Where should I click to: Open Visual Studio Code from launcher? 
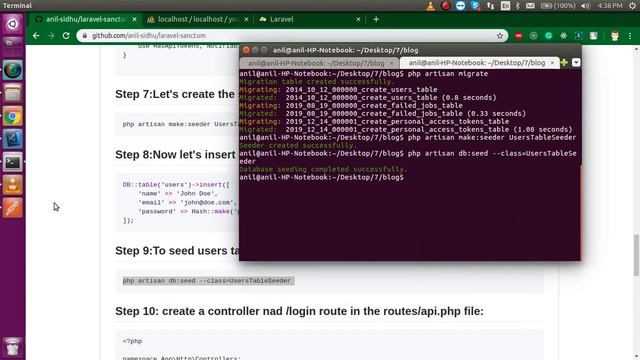click(13, 140)
